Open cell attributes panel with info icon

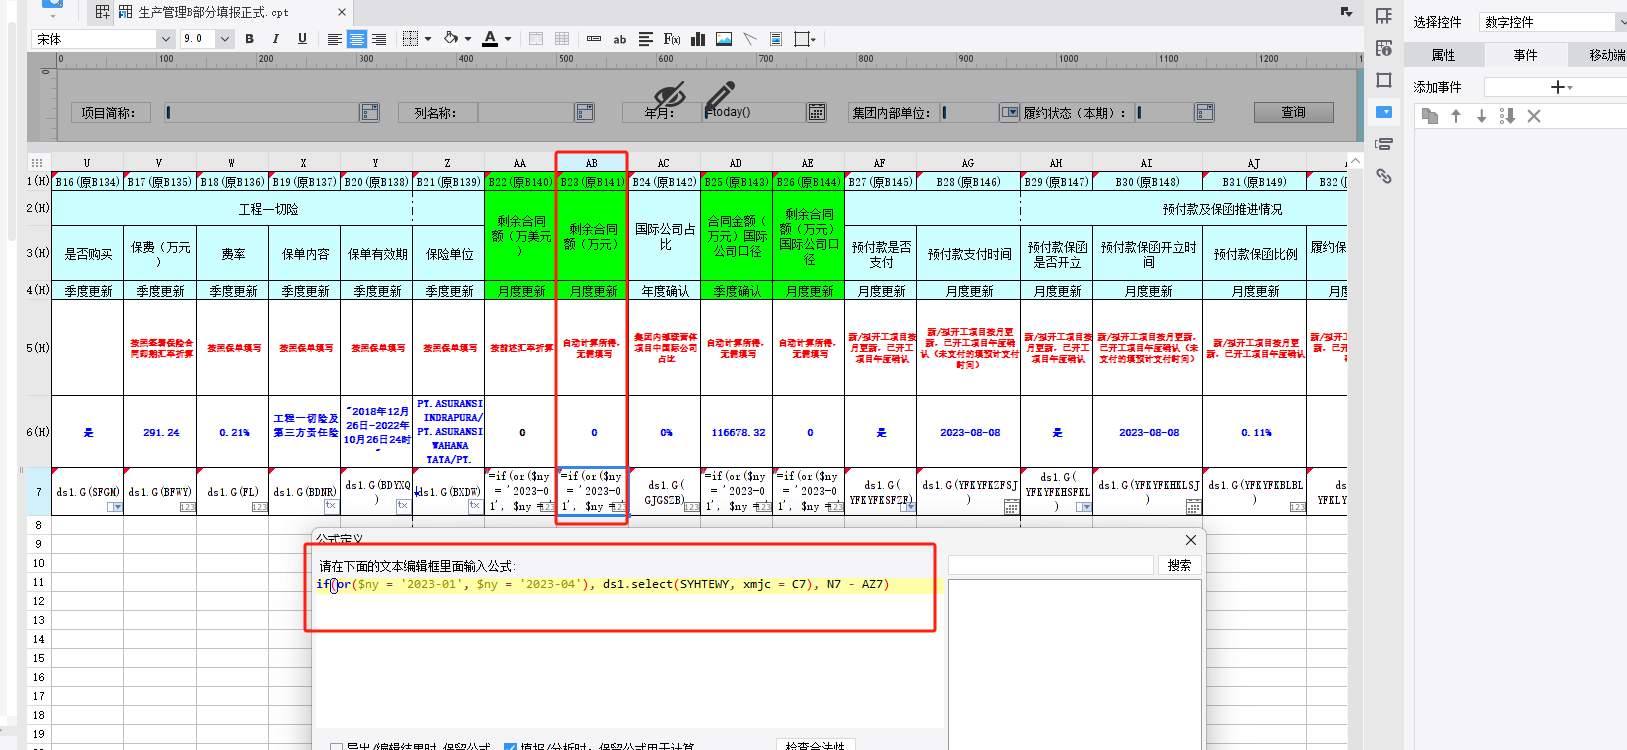click(1384, 48)
